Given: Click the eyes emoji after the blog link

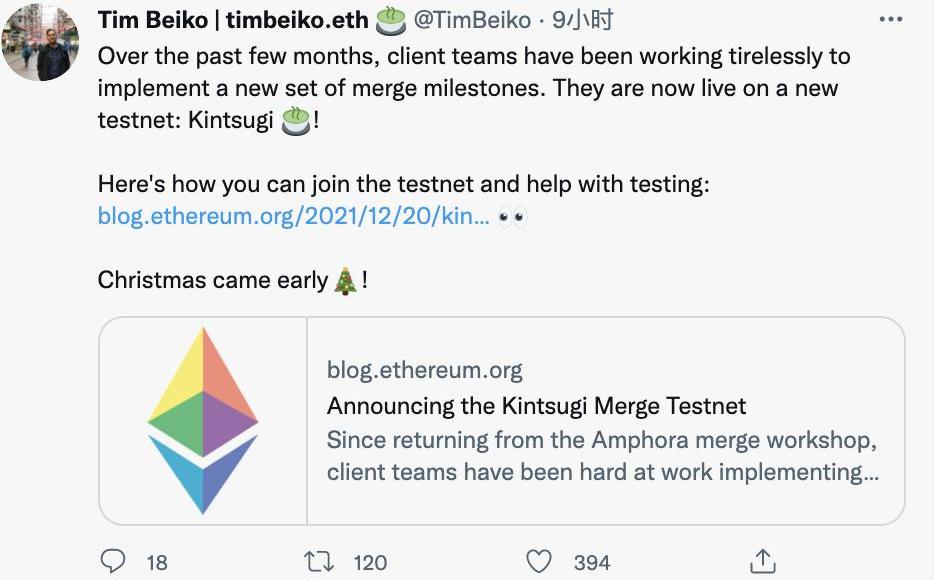Looking at the screenshot, I should (512, 216).
